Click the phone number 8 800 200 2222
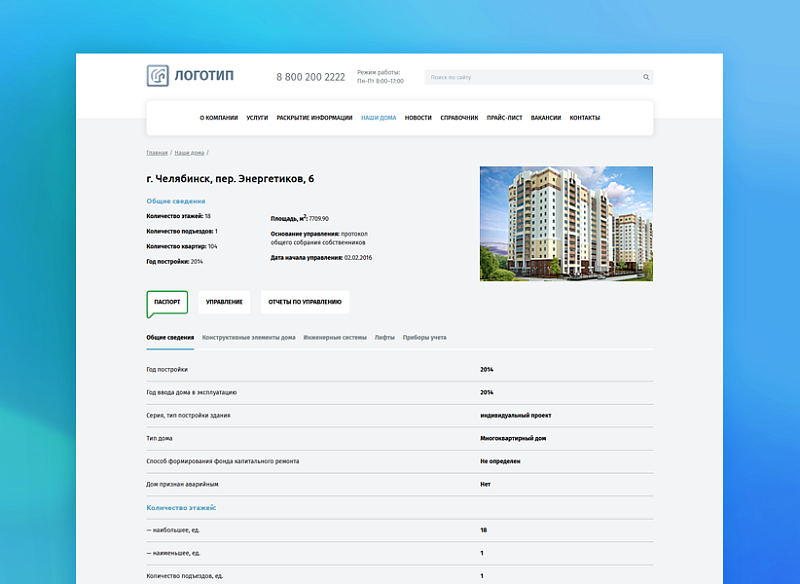 pos(311,77)
